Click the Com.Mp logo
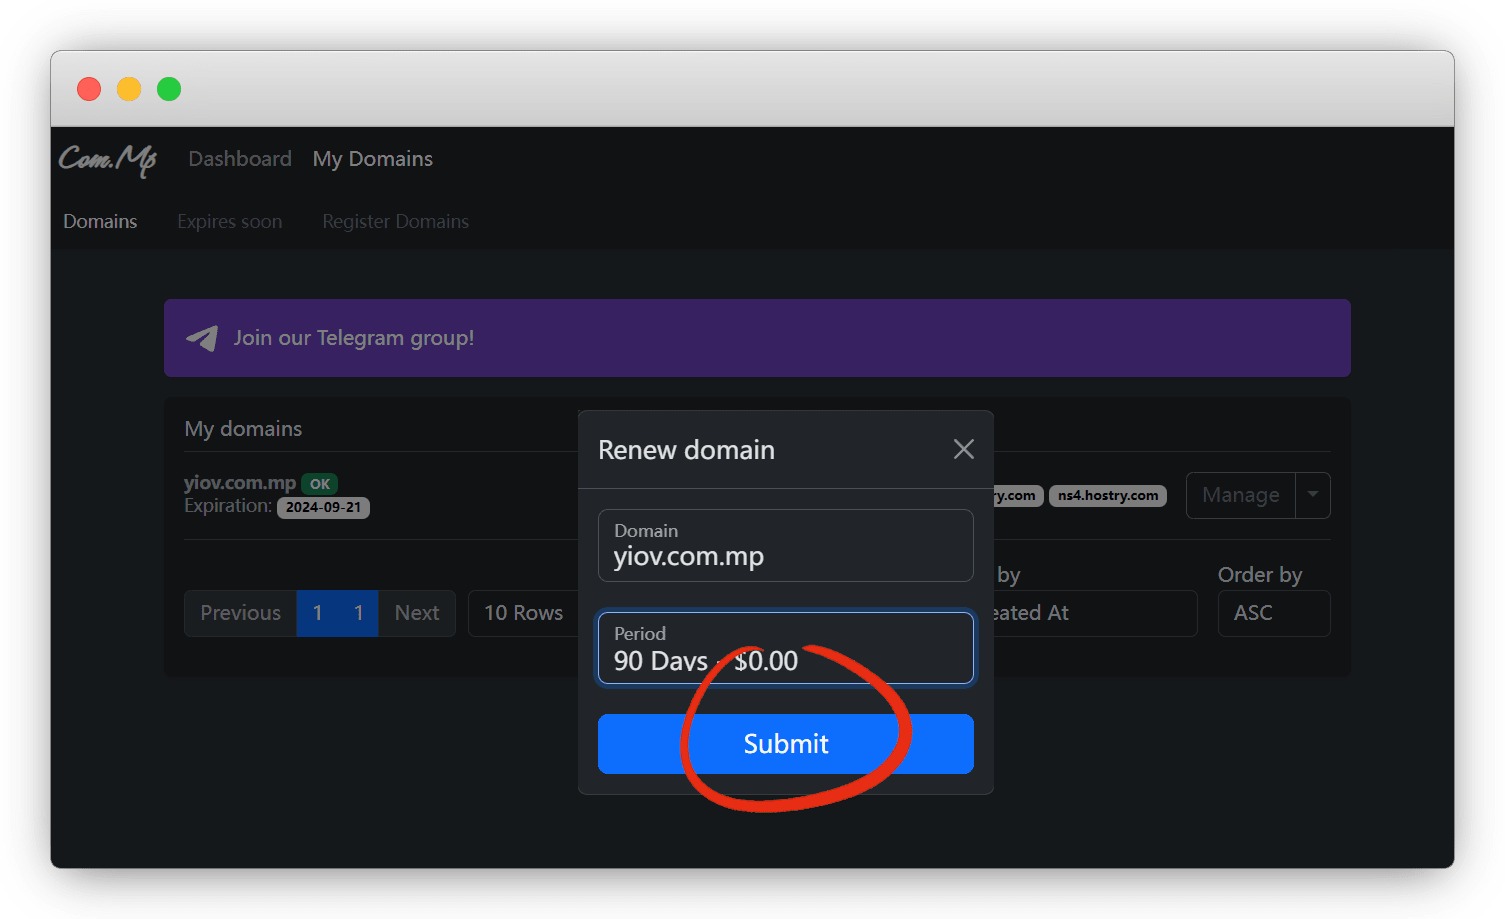Screen dimensions: 1505x919 coord(108,159)
